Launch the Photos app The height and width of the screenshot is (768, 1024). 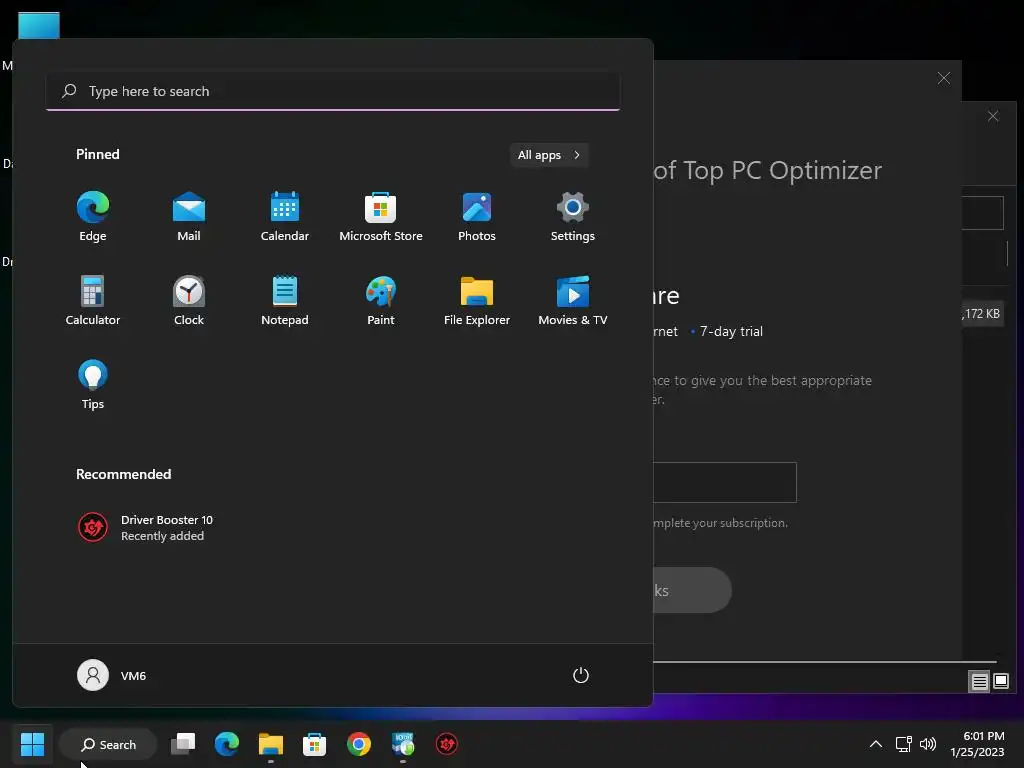tap(477, 217)
